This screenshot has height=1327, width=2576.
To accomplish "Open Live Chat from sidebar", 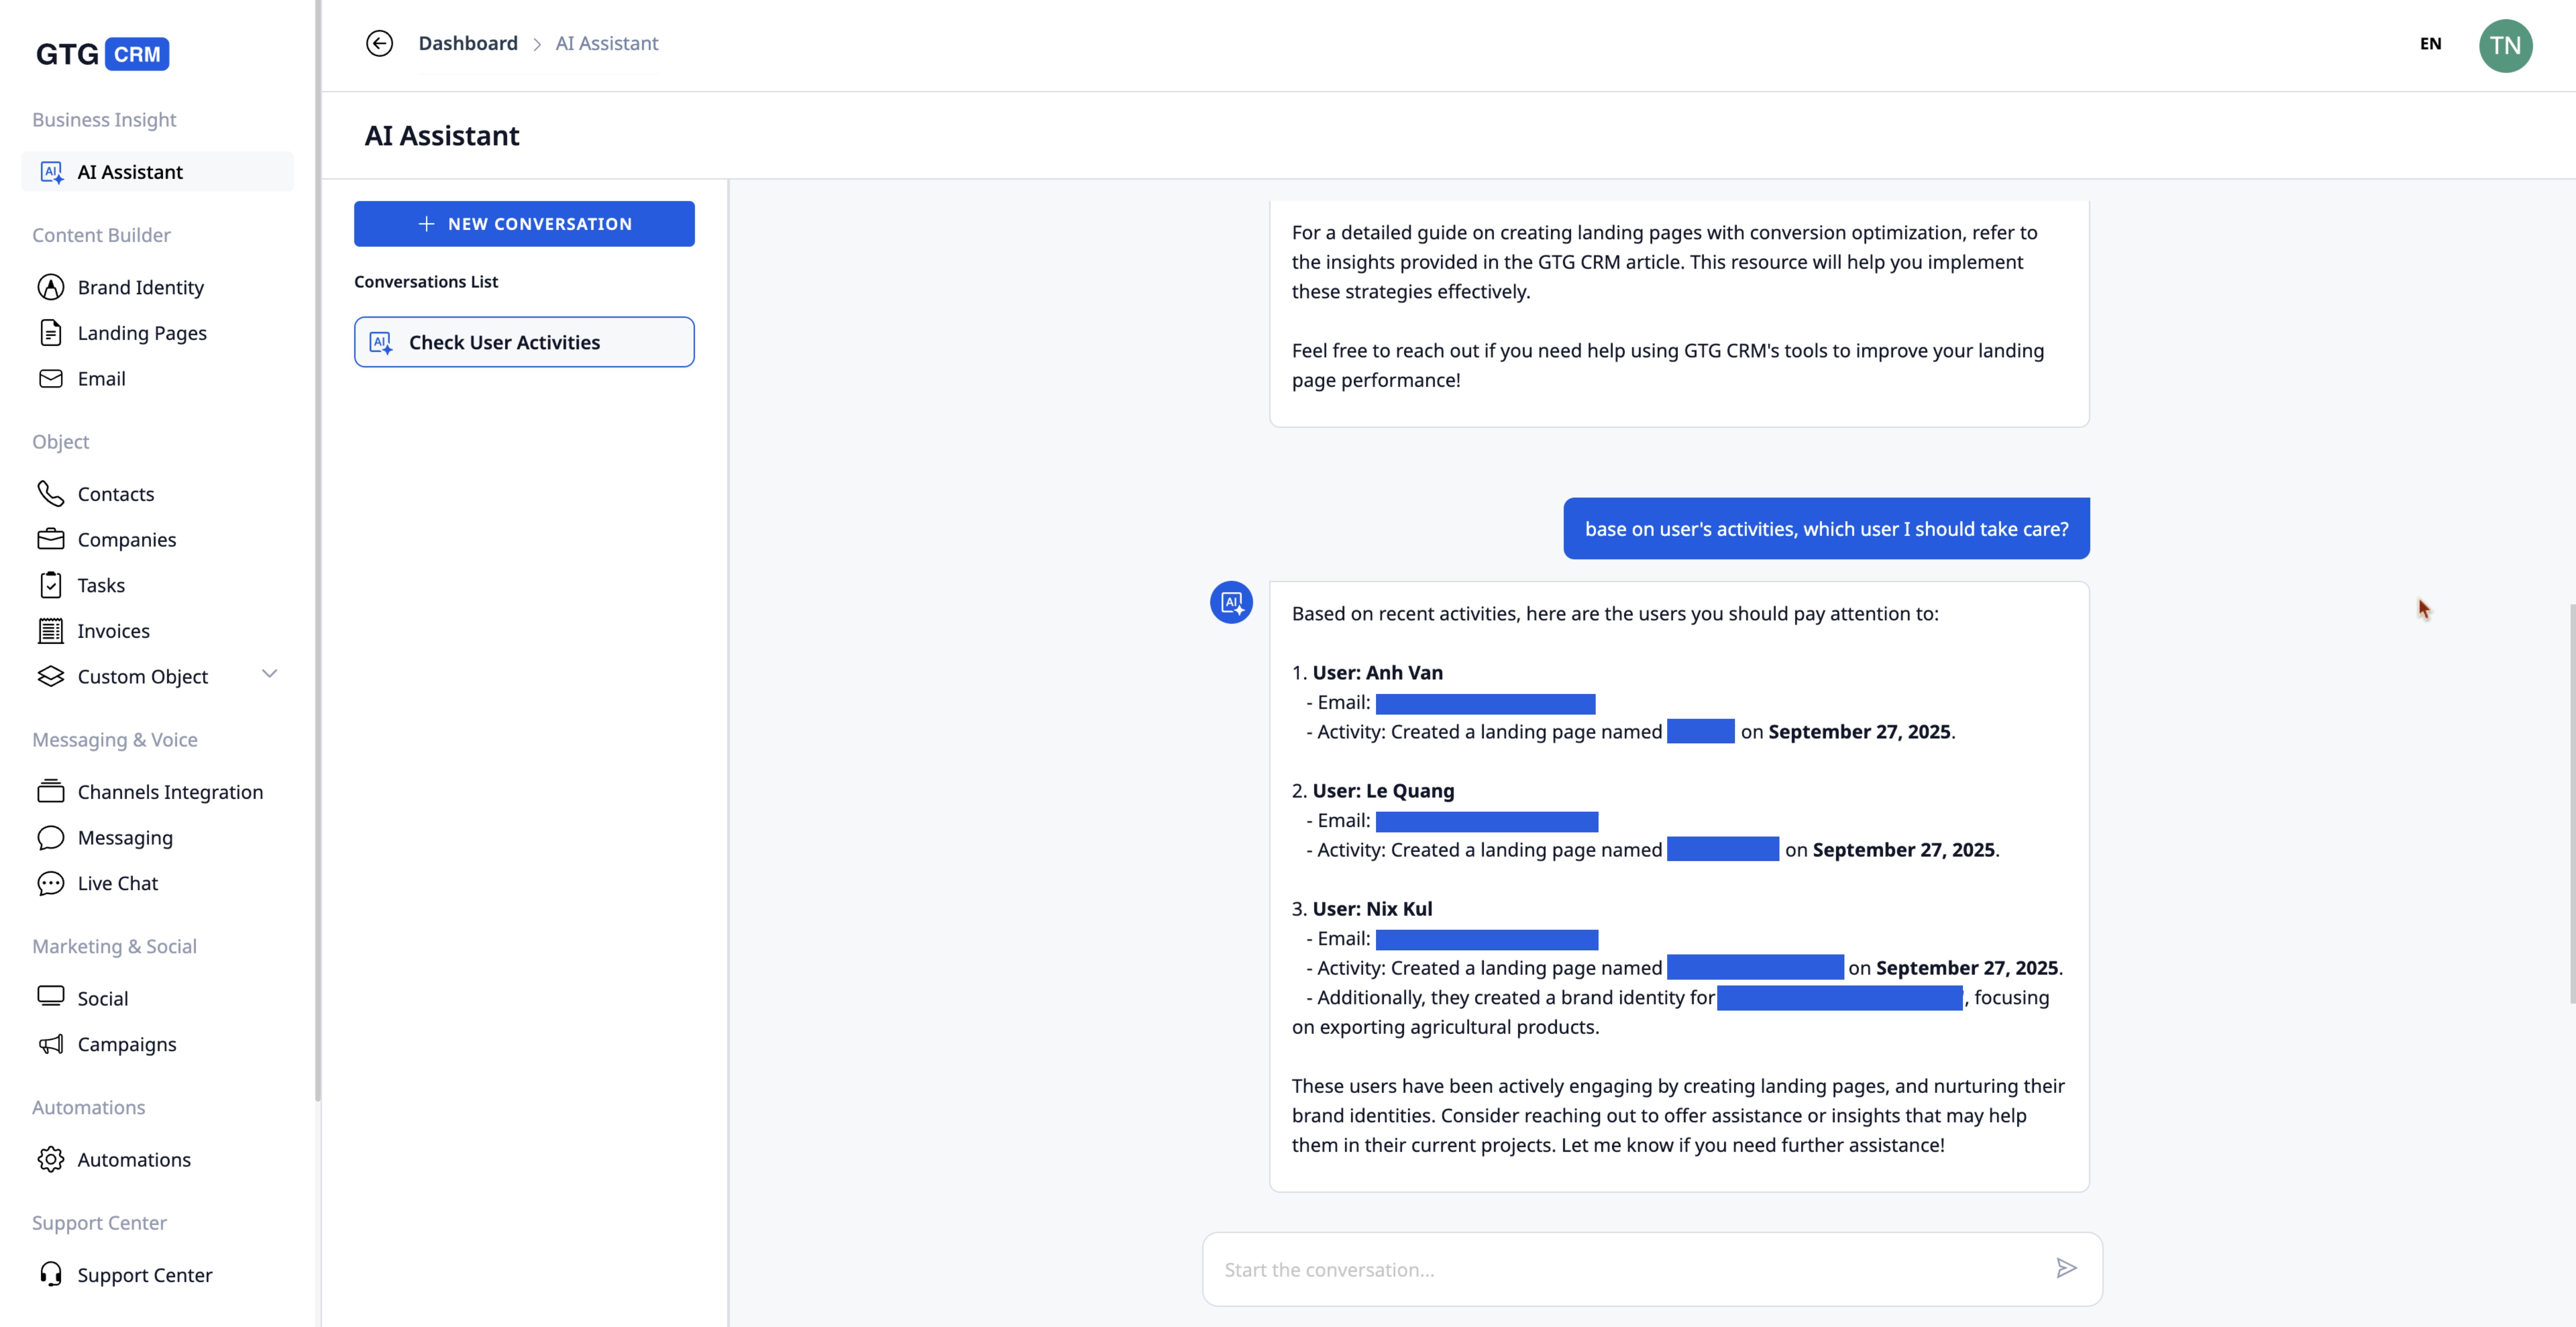I will [x=117, y=883].
